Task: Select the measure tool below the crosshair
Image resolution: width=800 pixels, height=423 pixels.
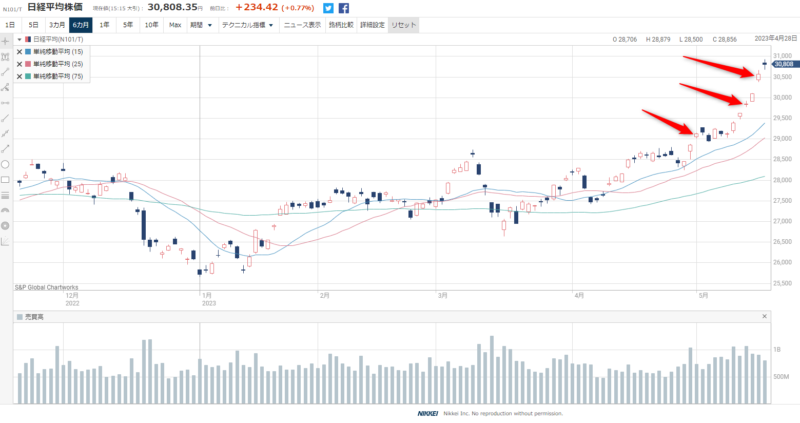Action: (x=5, y=57)
